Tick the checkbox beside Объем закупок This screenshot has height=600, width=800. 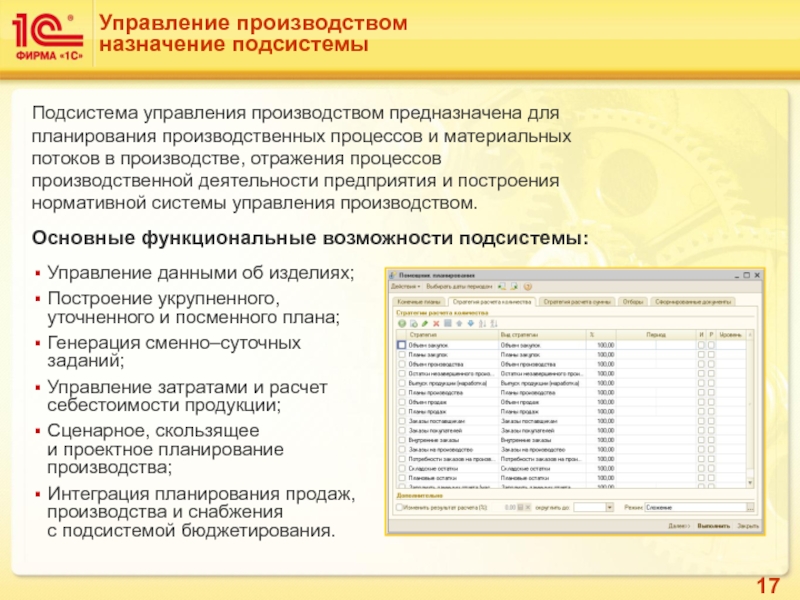[x=401, y=344]
